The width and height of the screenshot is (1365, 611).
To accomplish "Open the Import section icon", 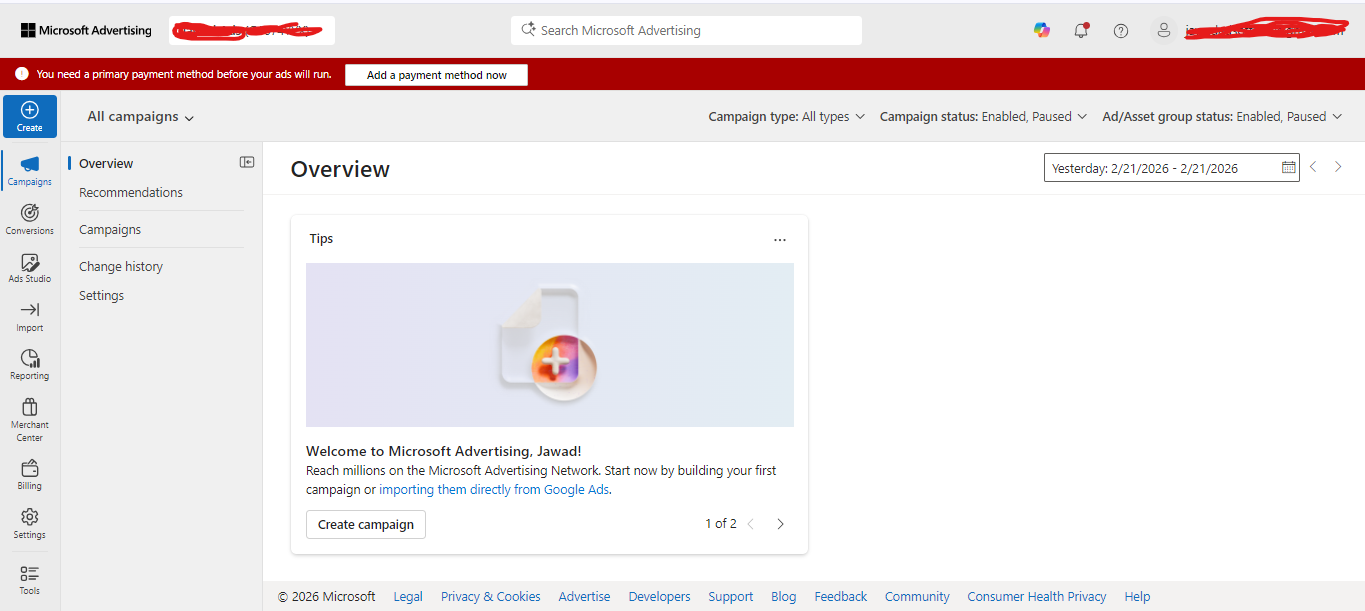I will click(x=30, y=316).
